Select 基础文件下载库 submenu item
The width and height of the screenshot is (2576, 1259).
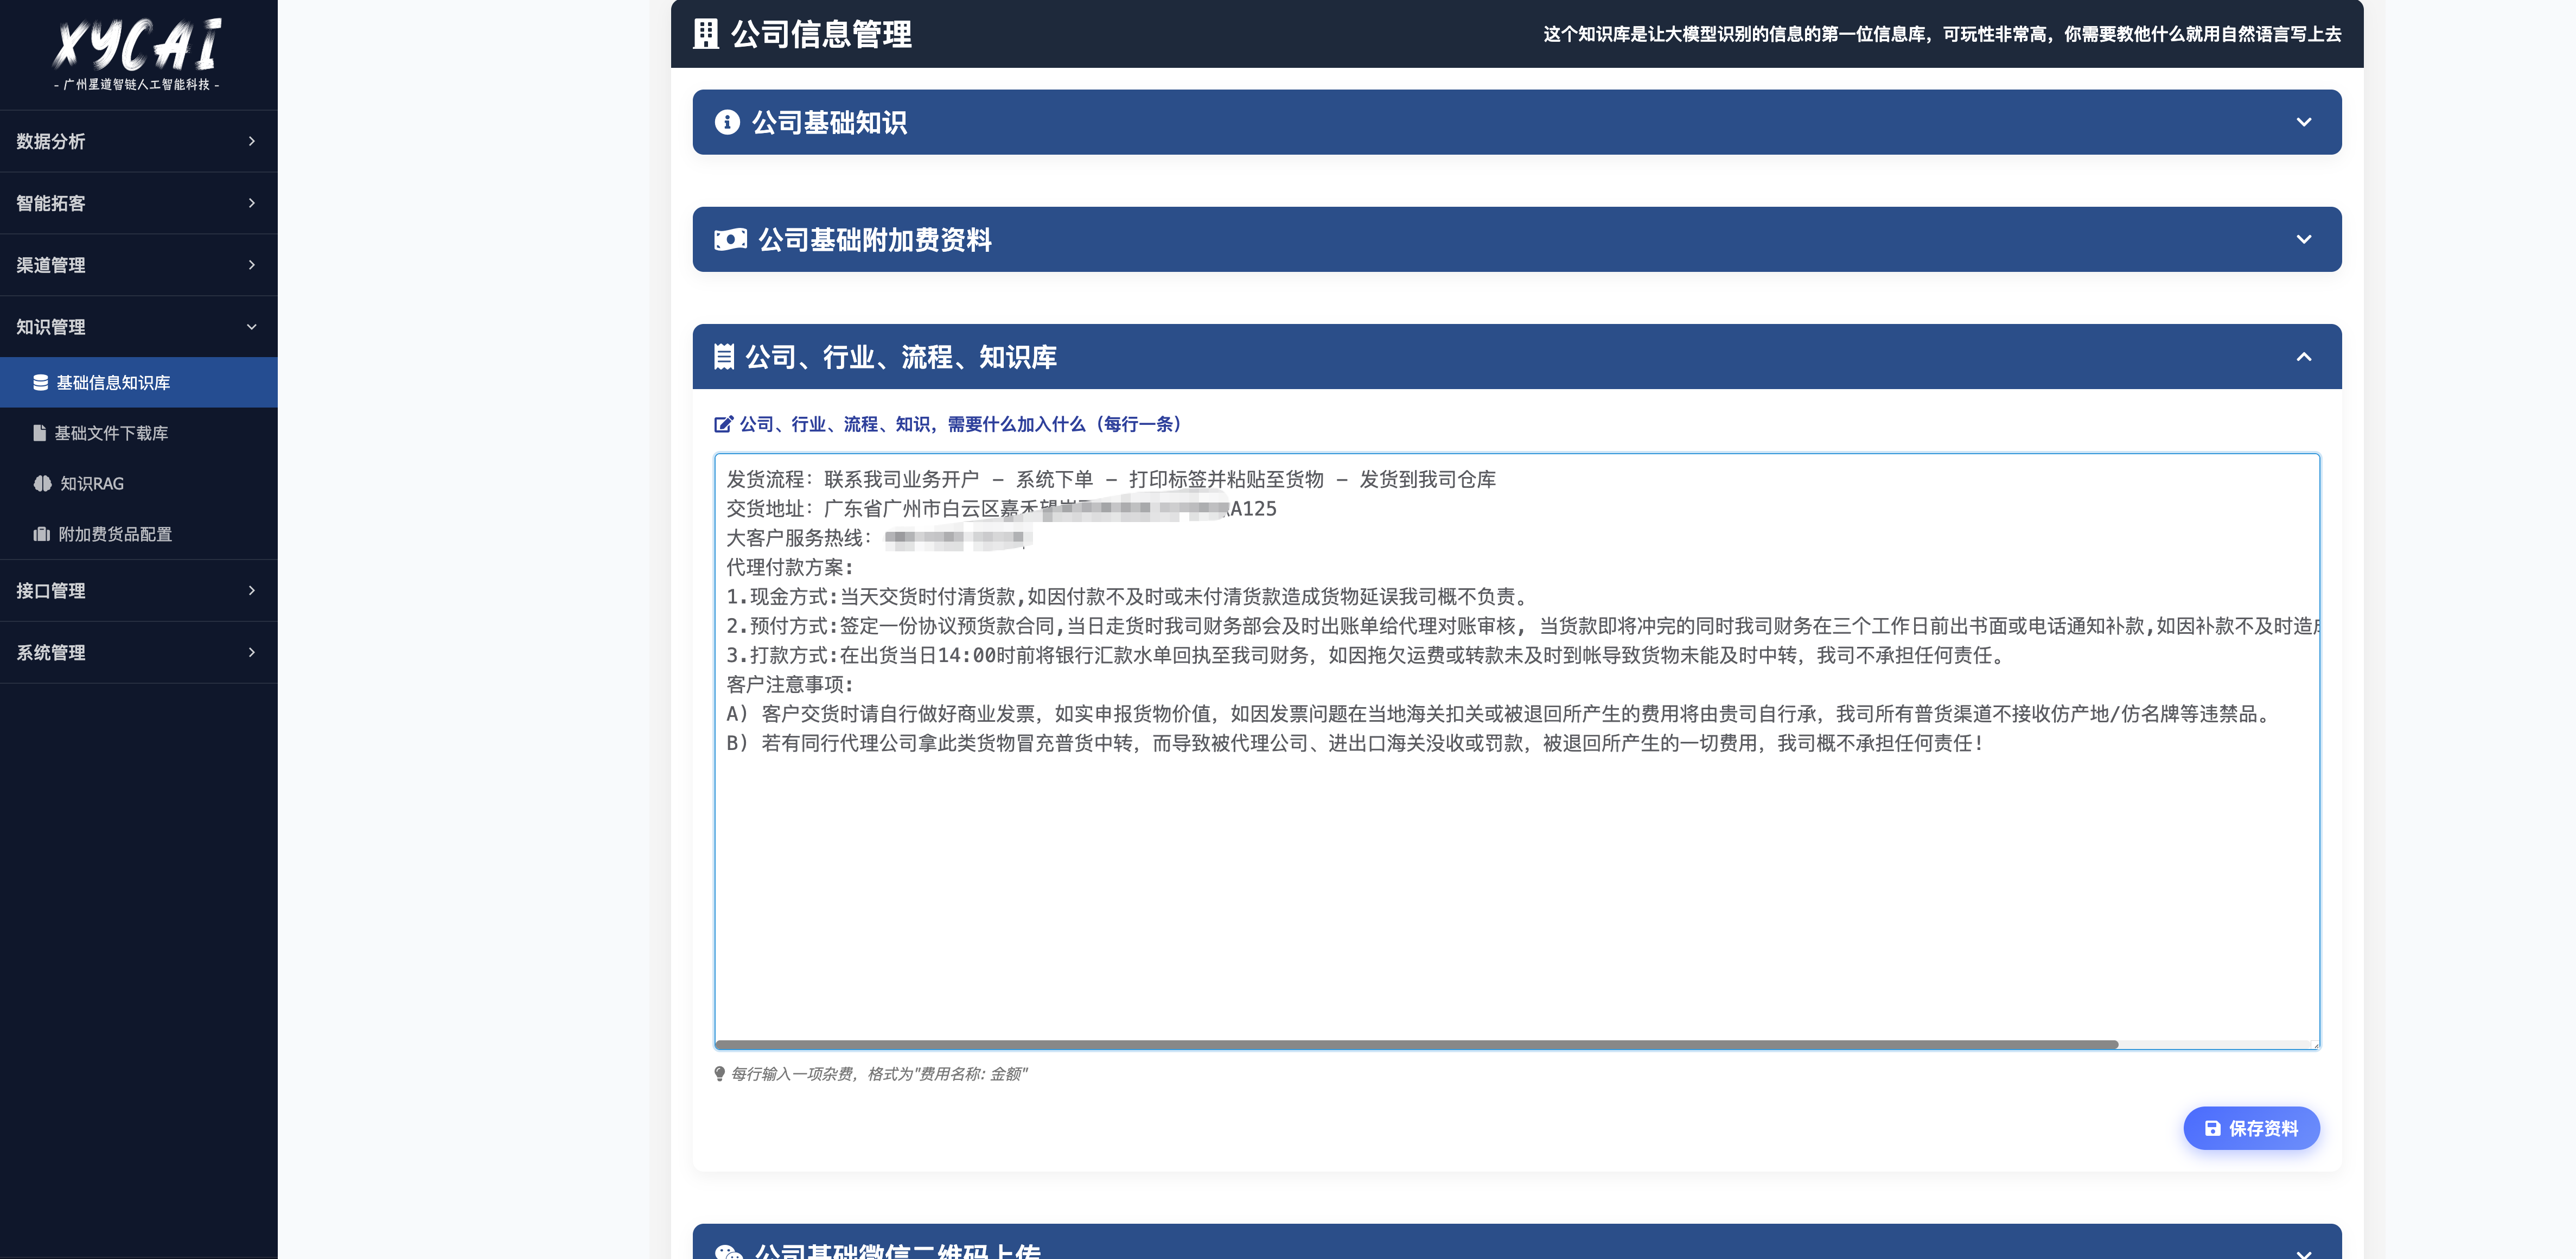pyautogui.click(x=138, y=433)
